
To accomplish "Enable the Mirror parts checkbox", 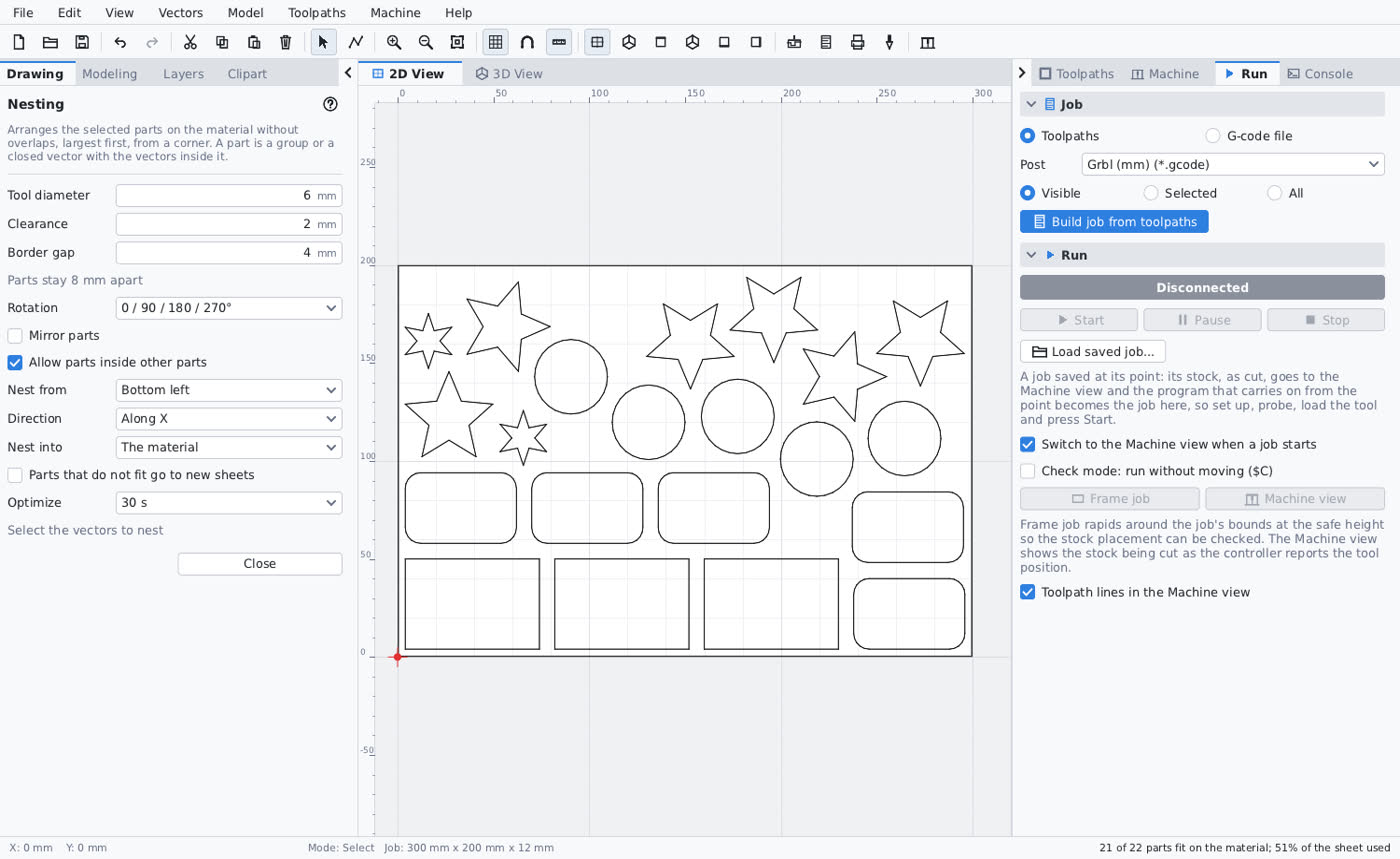I will tap(15, 336).
